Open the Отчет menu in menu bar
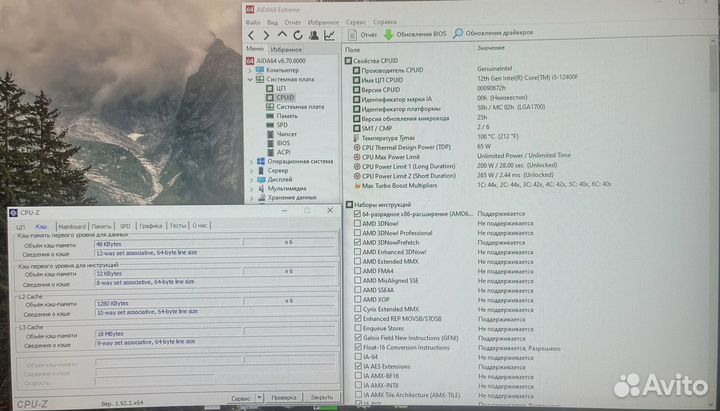Screen dimensions: 720x411 tap(292, 22)
